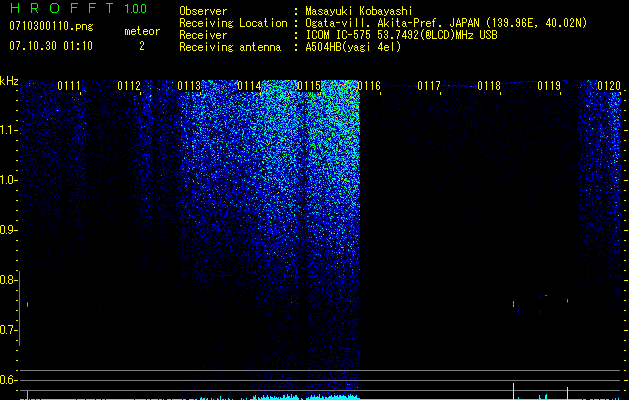
Task: Click the meteor echo just after 0118
Action: pyautogui.click(x=513, y=303)
